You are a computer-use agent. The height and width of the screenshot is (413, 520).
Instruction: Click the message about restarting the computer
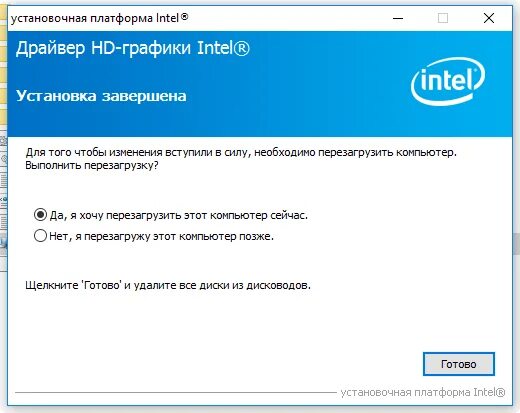[241, 159]
